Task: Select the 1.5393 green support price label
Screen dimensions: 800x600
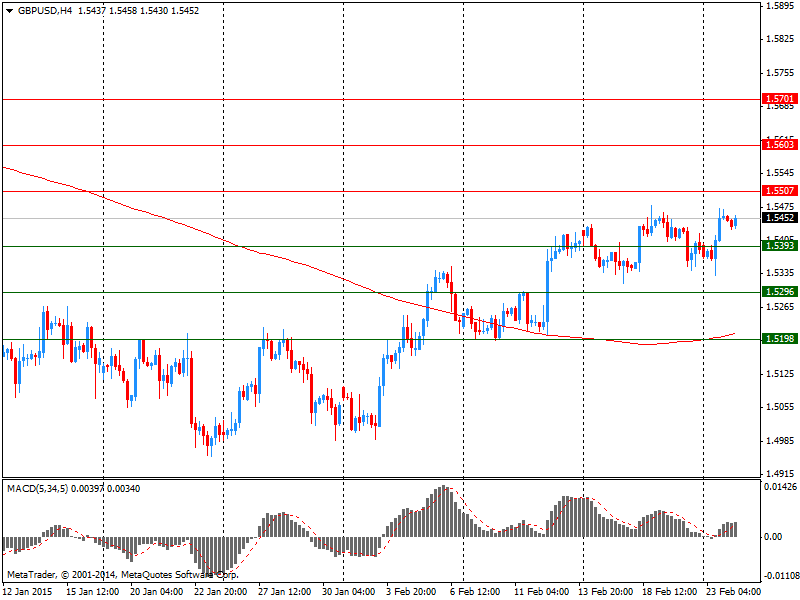Action: 780,246
